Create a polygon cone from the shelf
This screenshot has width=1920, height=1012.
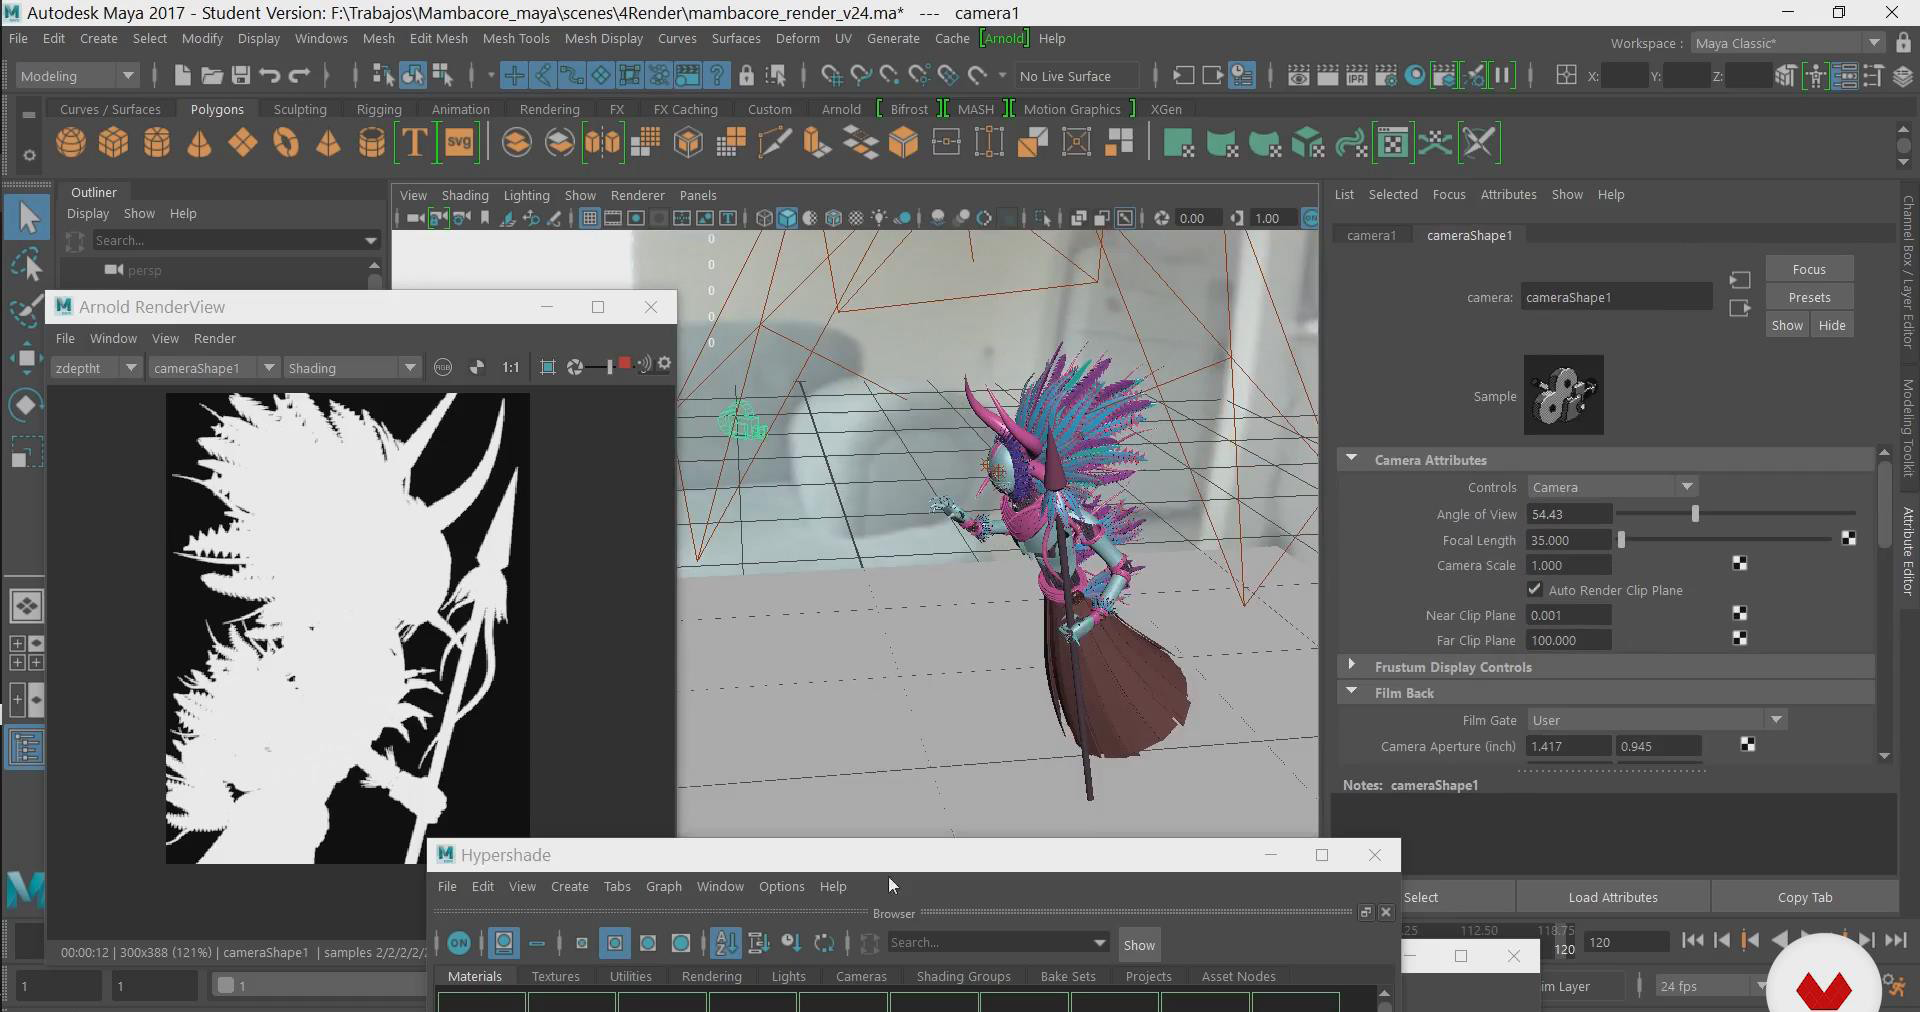click(x=200, y=143)
